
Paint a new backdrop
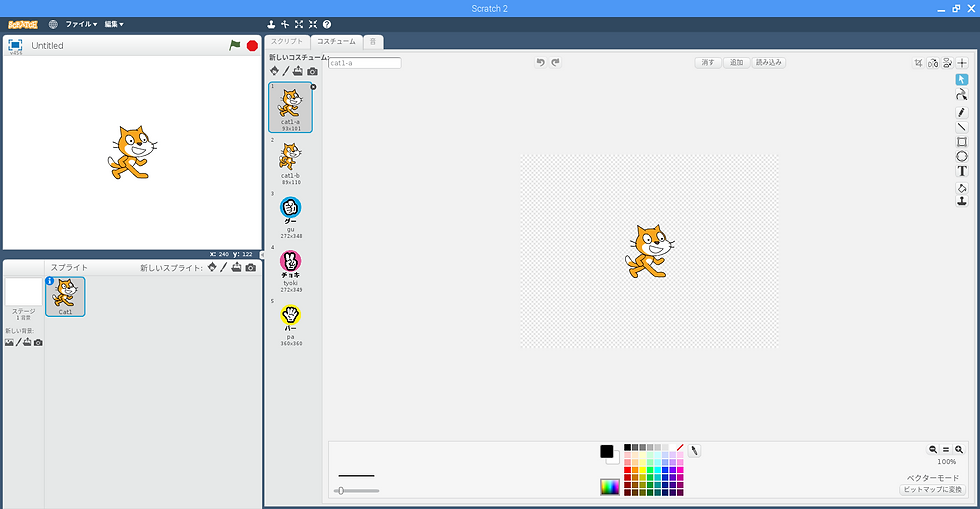[18, 342]
